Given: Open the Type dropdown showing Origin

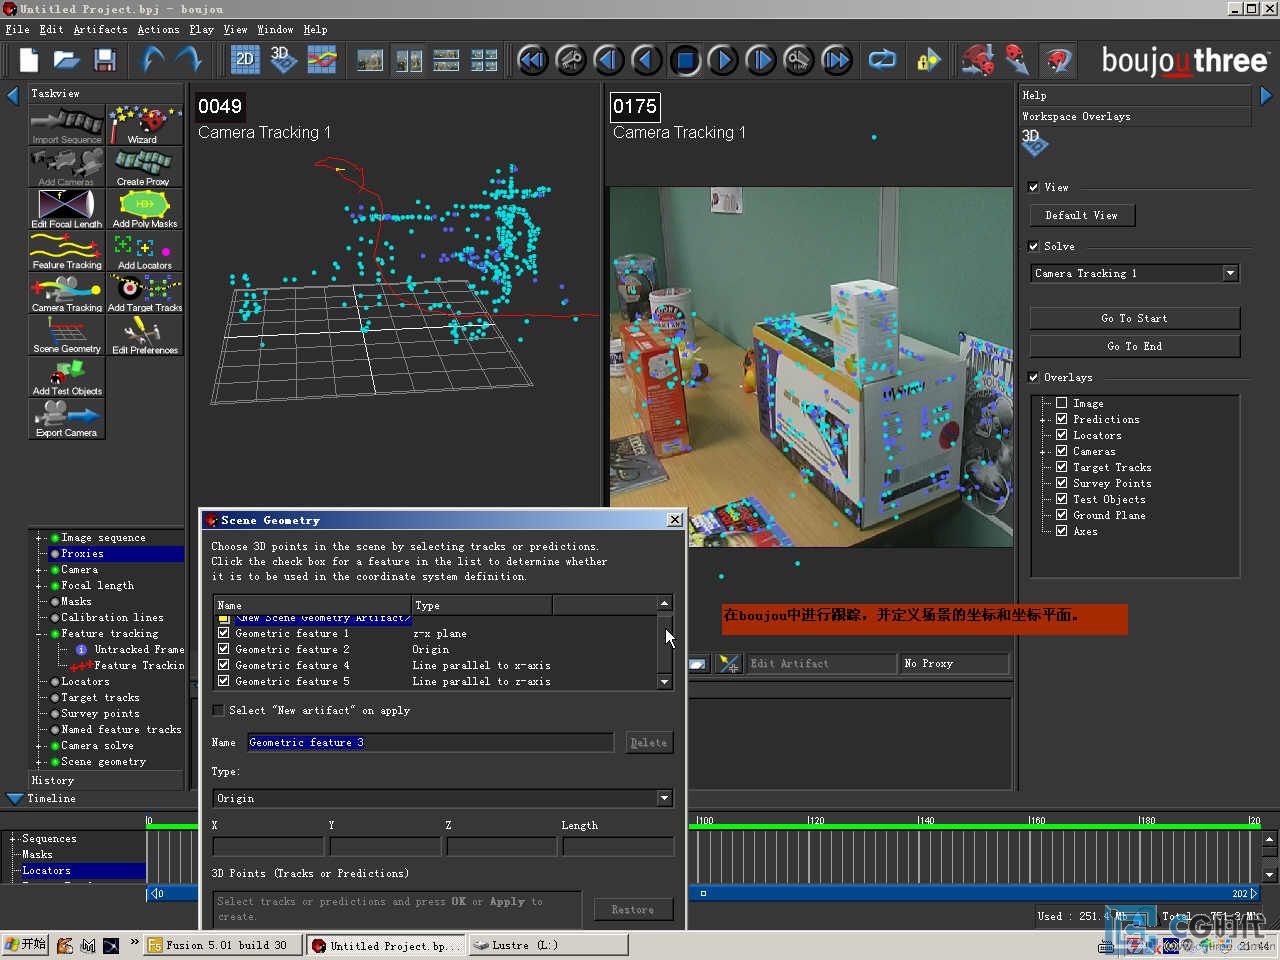Looking at the screenshot, I should 665,798.
